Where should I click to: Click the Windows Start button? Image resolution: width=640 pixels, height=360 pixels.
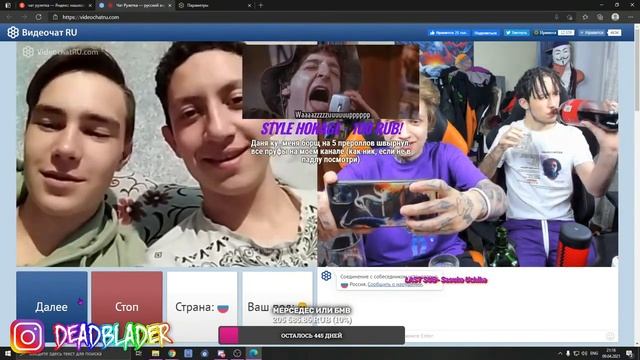[7, 353]
